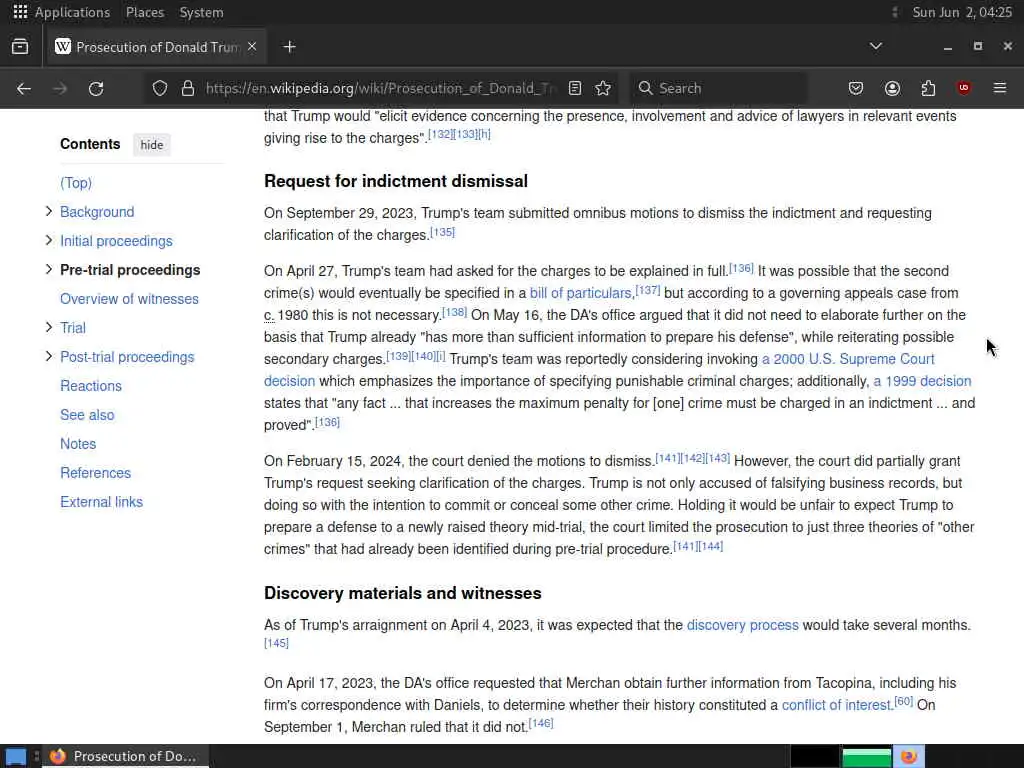Open the discovery process link
This screenshot has height=768, width=1024.
pos(743,625)
